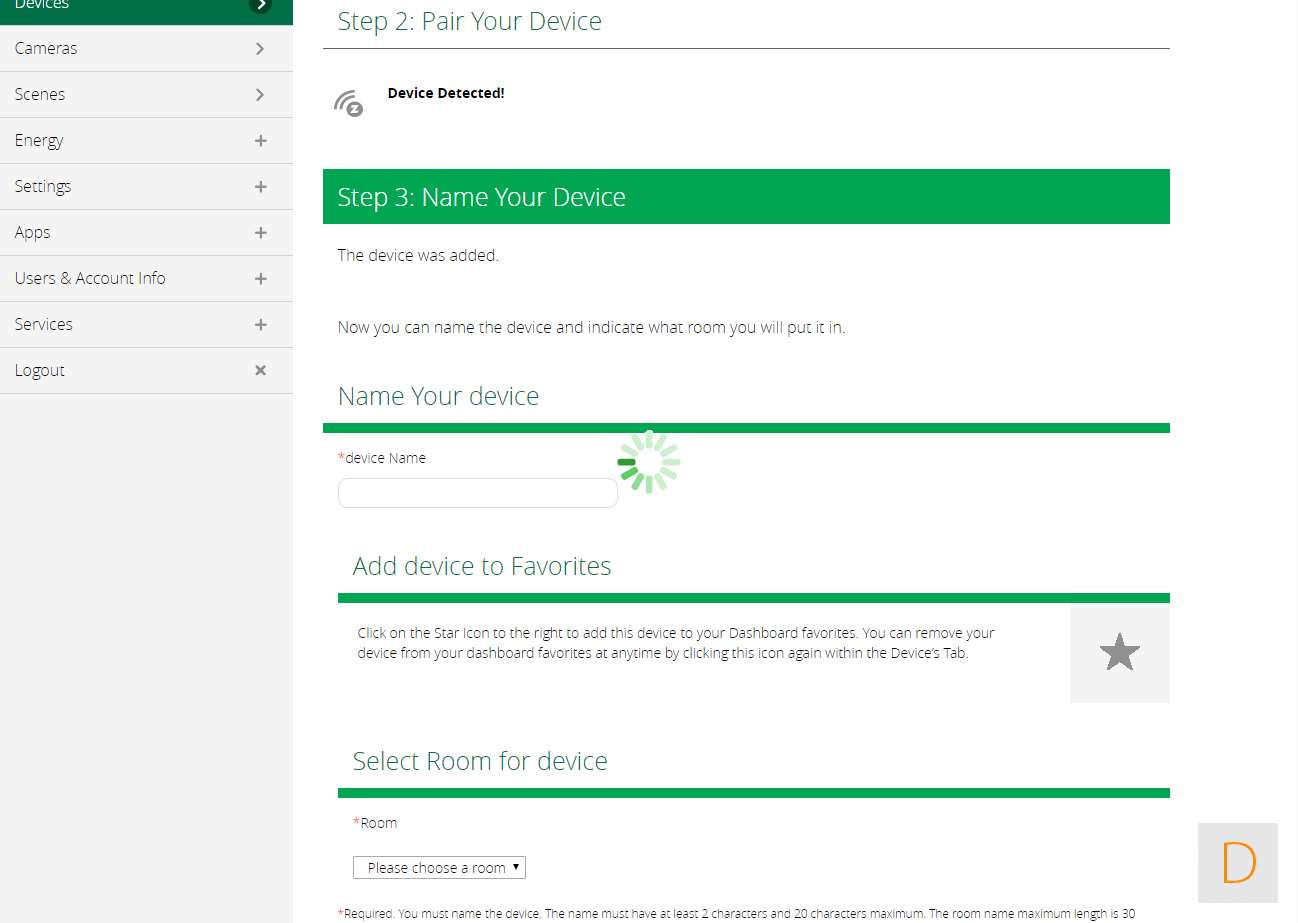Screen dimensions: 1298x923
Task: Click the Devices arrow icon in sidebar
Action: coord(260,5)
